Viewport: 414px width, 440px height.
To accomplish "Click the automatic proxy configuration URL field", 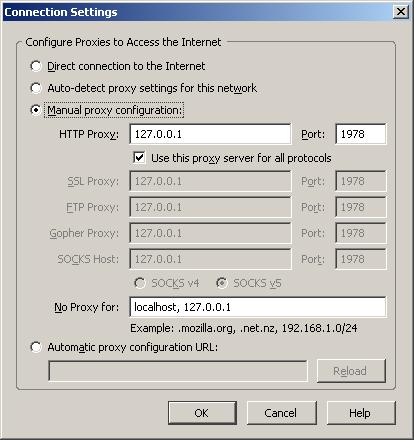I will [178, 371].
